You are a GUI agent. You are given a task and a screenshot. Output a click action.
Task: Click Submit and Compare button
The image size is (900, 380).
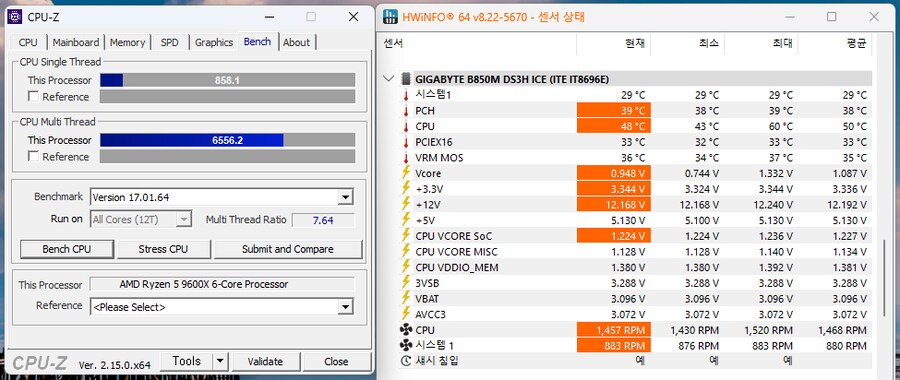tap(288, 249)
